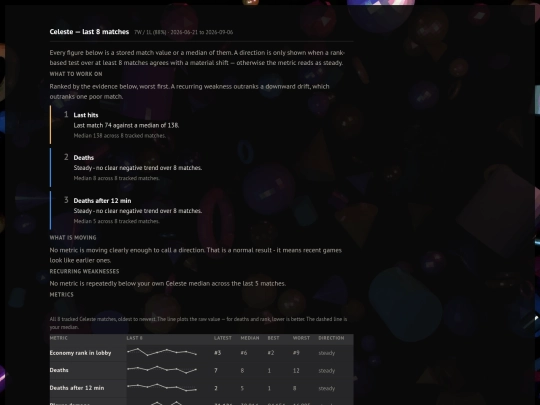Viewport: 540px width, 405px height.
Task: Click 'steady' direction in Deaths after 12 min row
Action: [x=326, y=388]
